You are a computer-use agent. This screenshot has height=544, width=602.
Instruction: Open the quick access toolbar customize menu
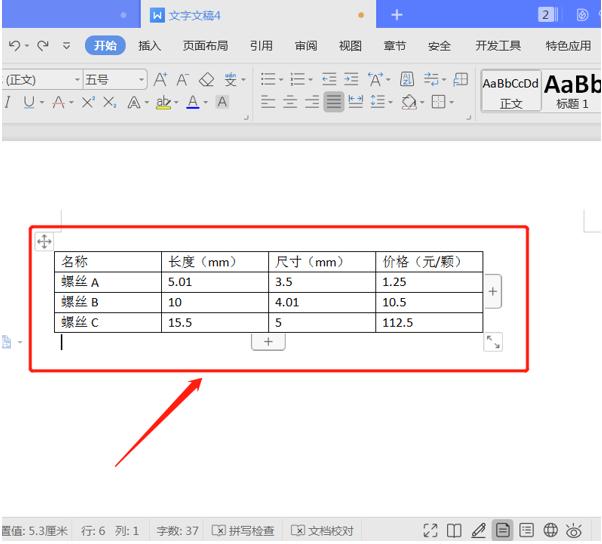tap(66, 46)
